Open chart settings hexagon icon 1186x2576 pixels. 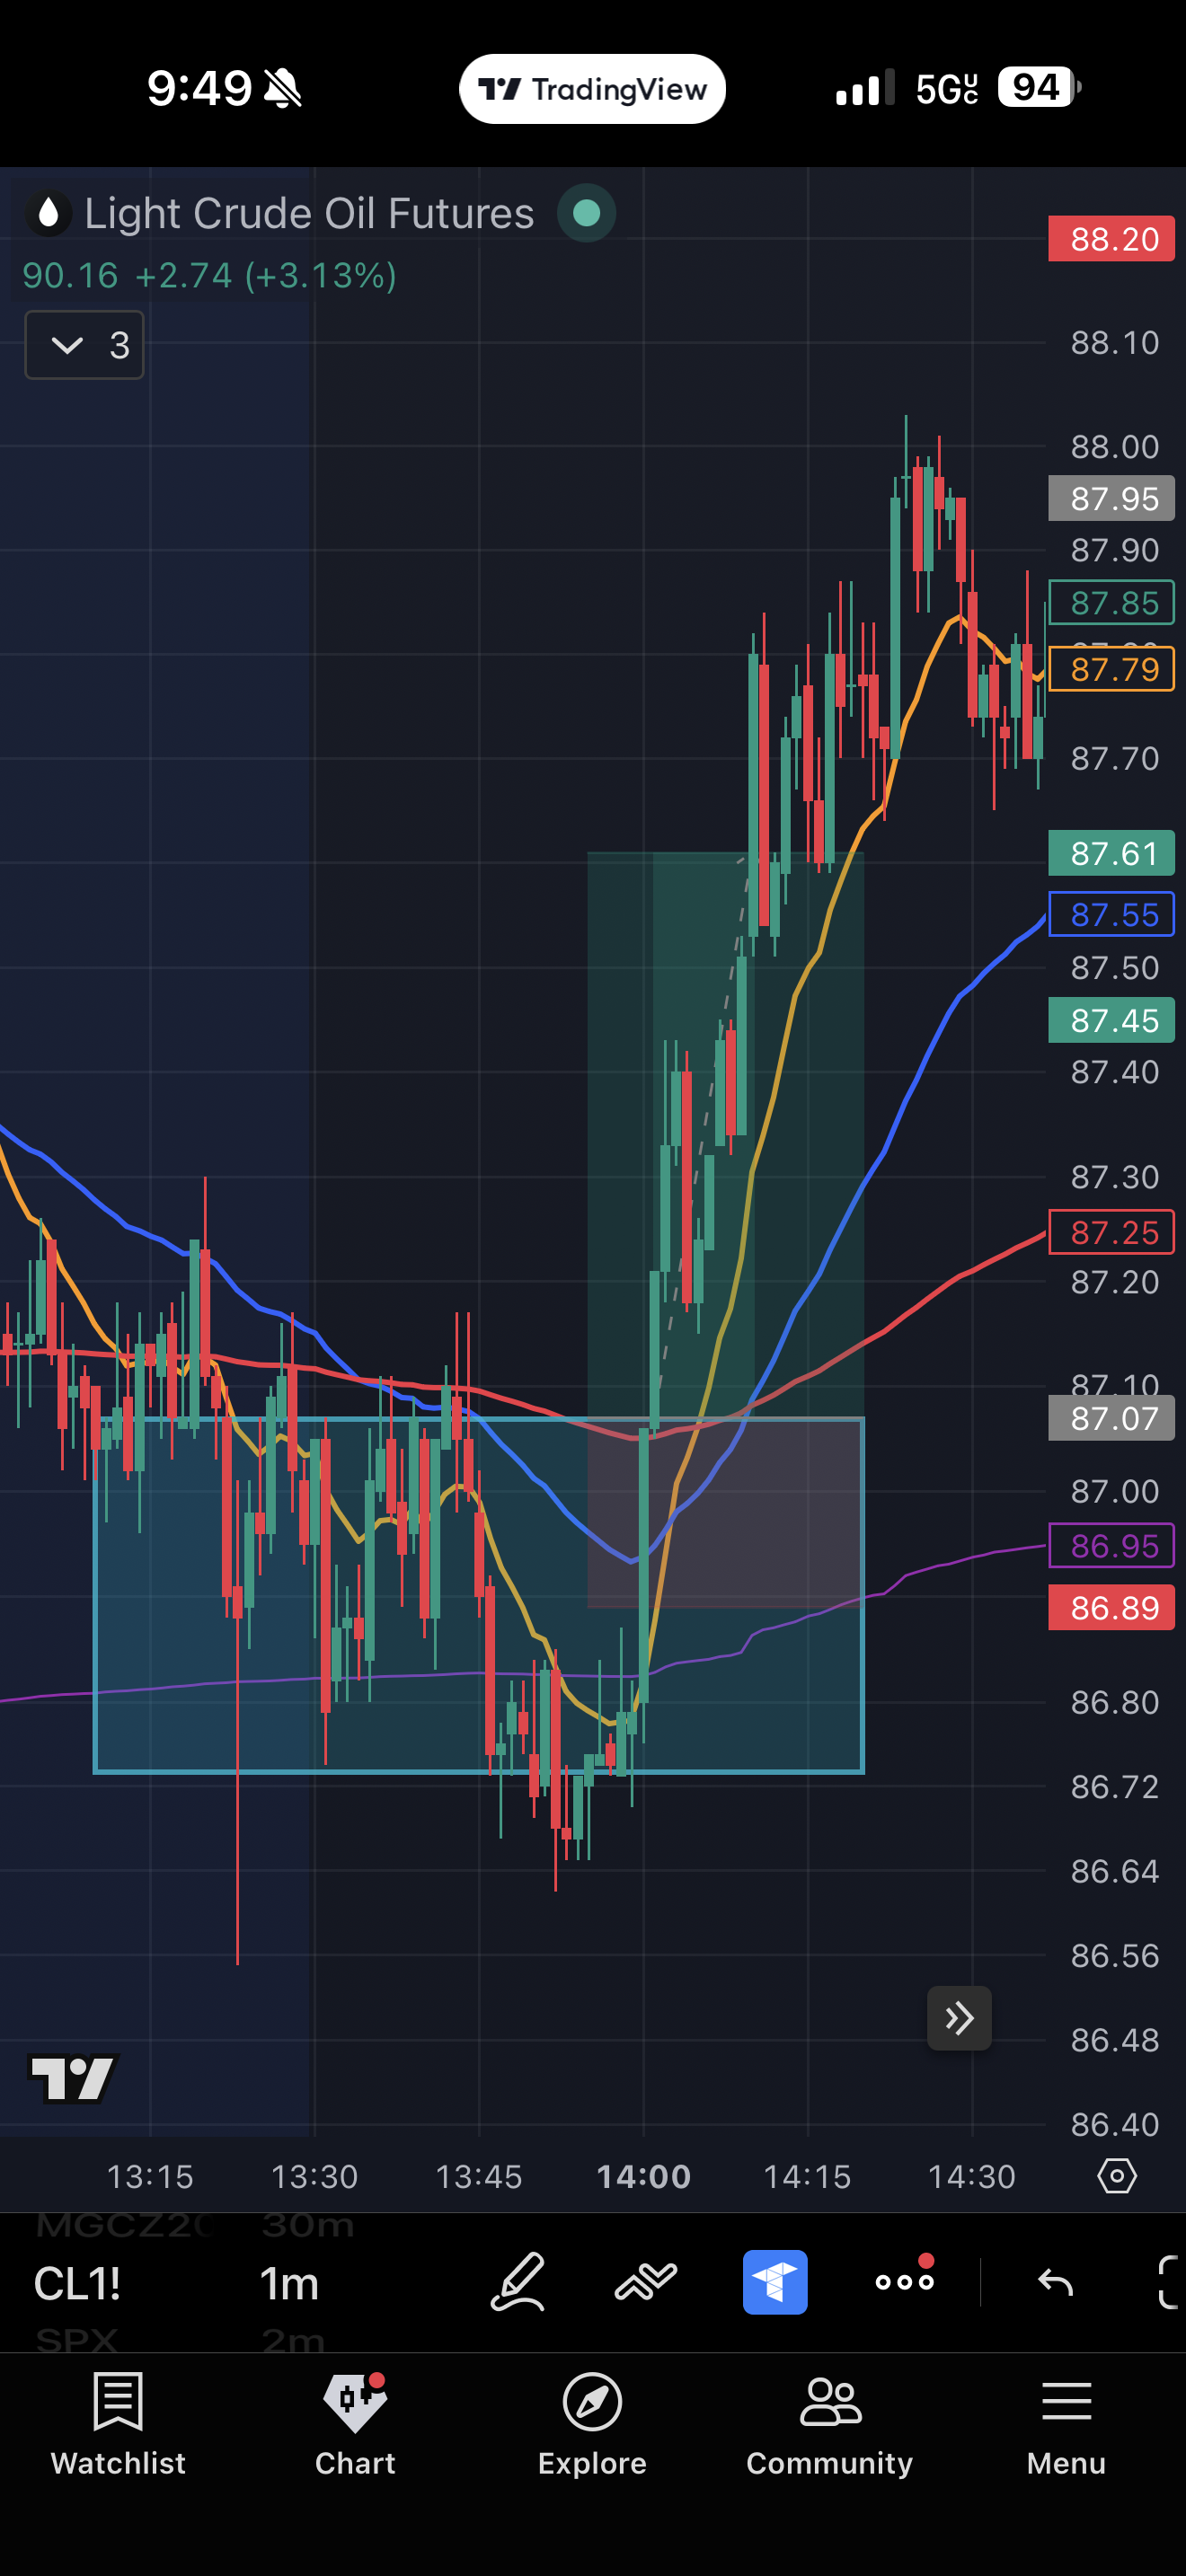click(x=1116, y=2176)
